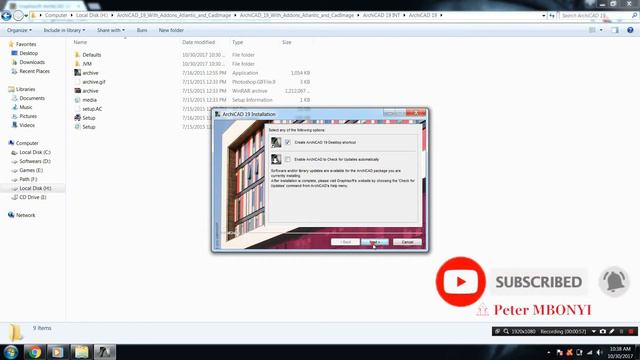Click Local Disk (H:) in breadcrumb
The height and width of the screenshot is (360, 640).
92,15
